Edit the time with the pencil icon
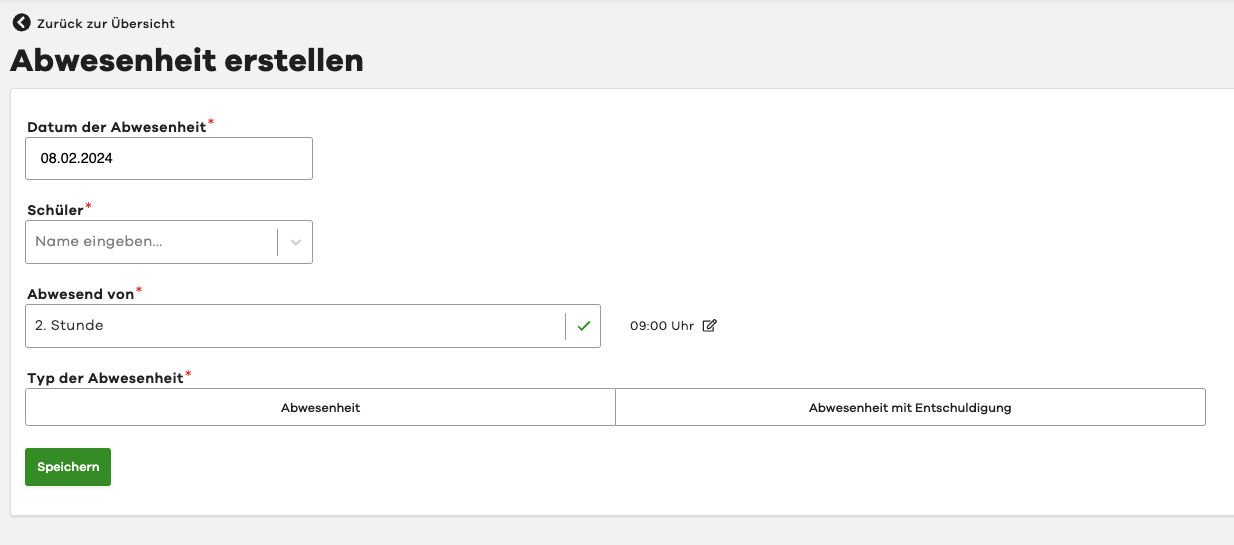Image resolution: width=1234 pixels, height=545 pixels. click(x=710, y=325)
